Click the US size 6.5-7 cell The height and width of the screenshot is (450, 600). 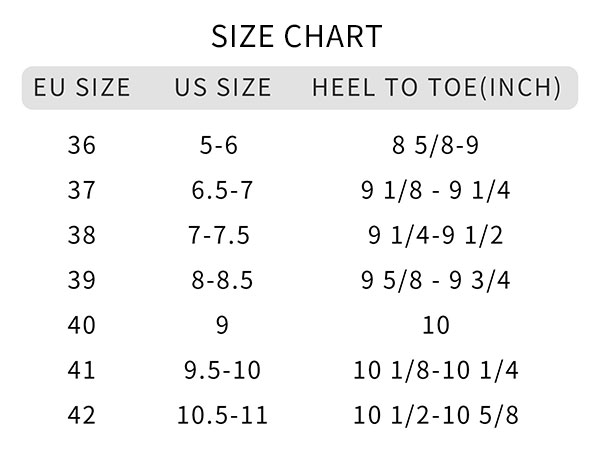point(222,191)
